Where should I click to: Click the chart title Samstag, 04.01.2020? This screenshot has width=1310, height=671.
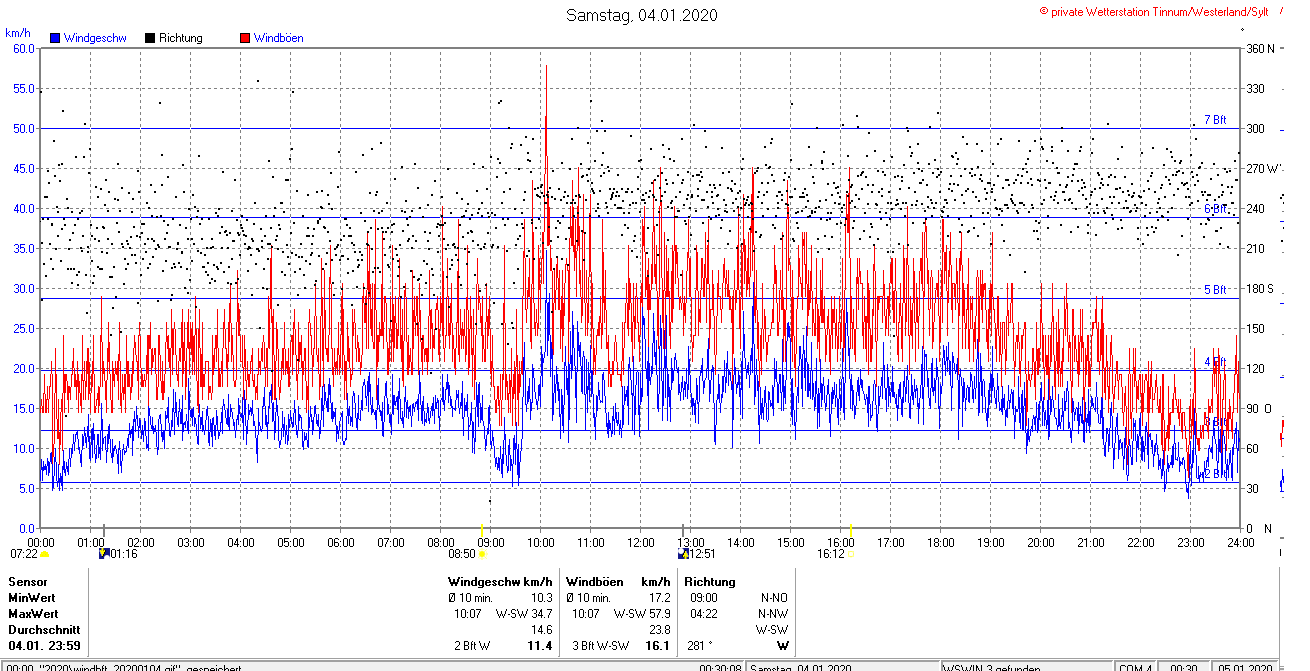(x=641, y=15)
